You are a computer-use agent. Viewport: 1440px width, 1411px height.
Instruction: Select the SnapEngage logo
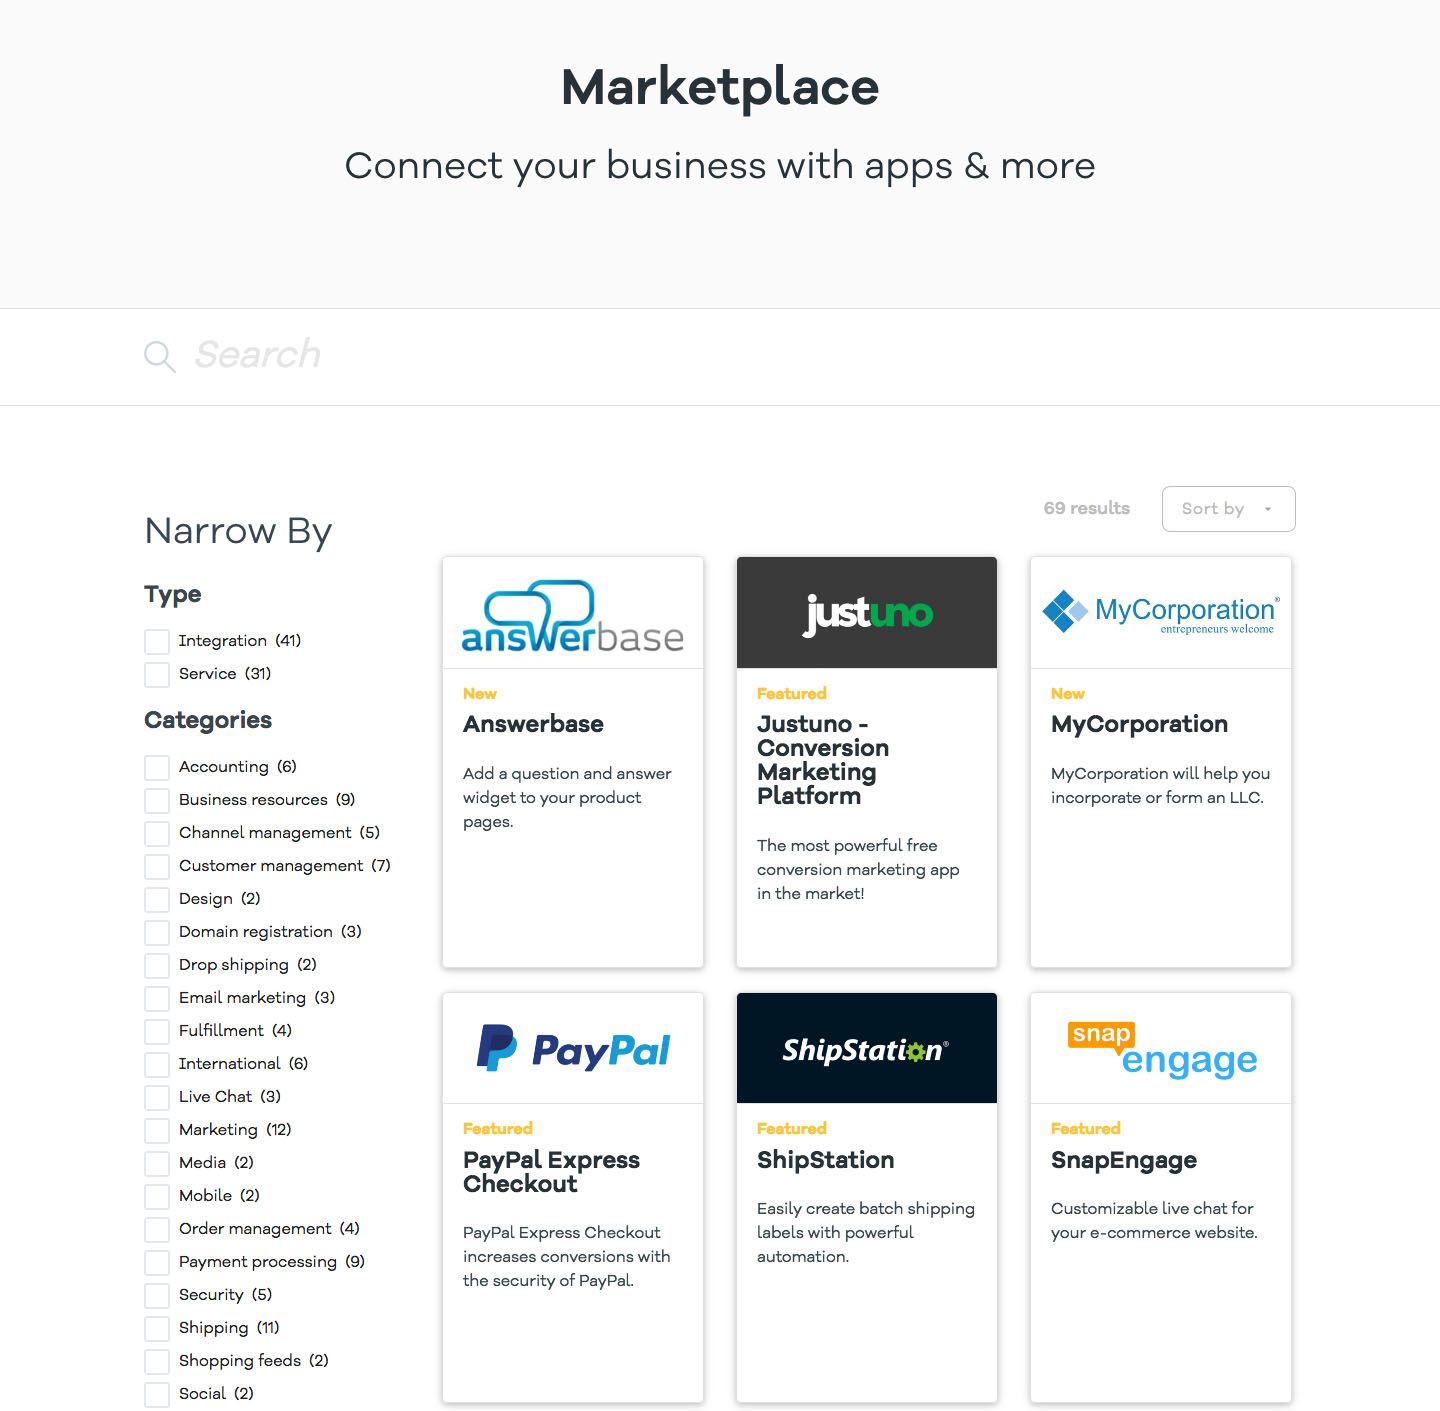tap(1160, 1048)
